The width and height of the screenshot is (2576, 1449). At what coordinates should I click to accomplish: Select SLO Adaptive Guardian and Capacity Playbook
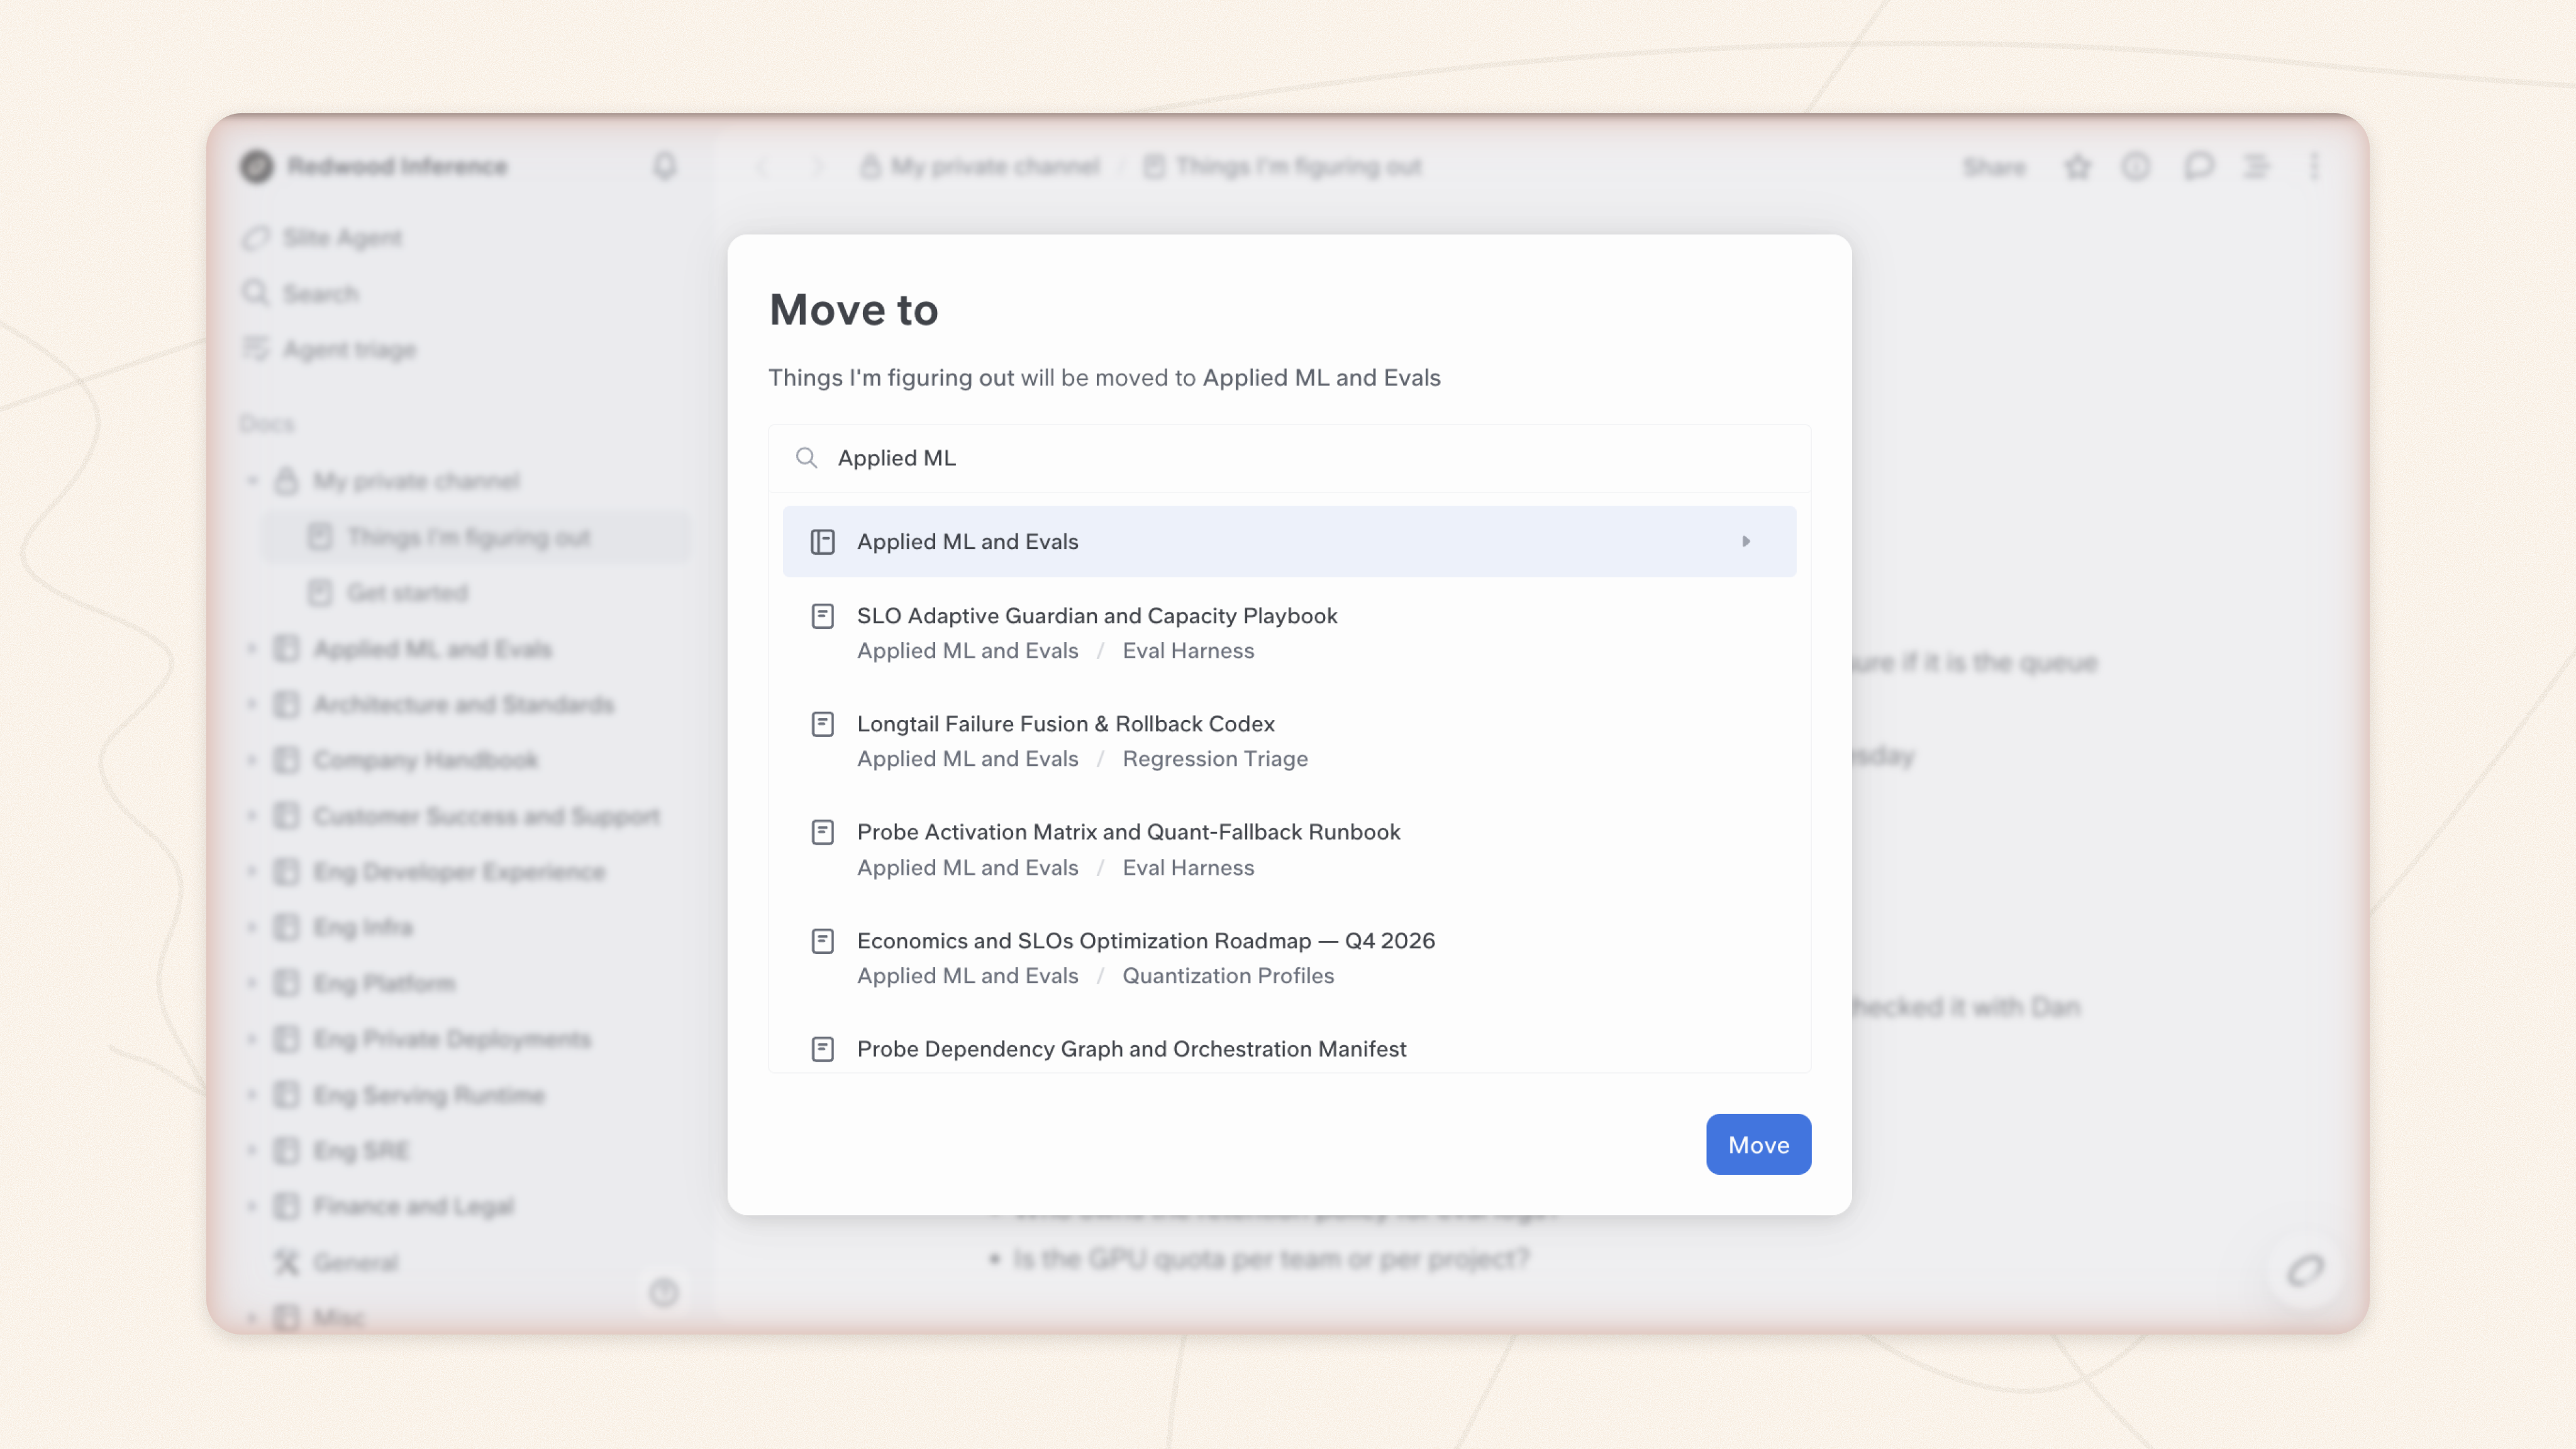pyautogui.click(x=1289, y=632)
